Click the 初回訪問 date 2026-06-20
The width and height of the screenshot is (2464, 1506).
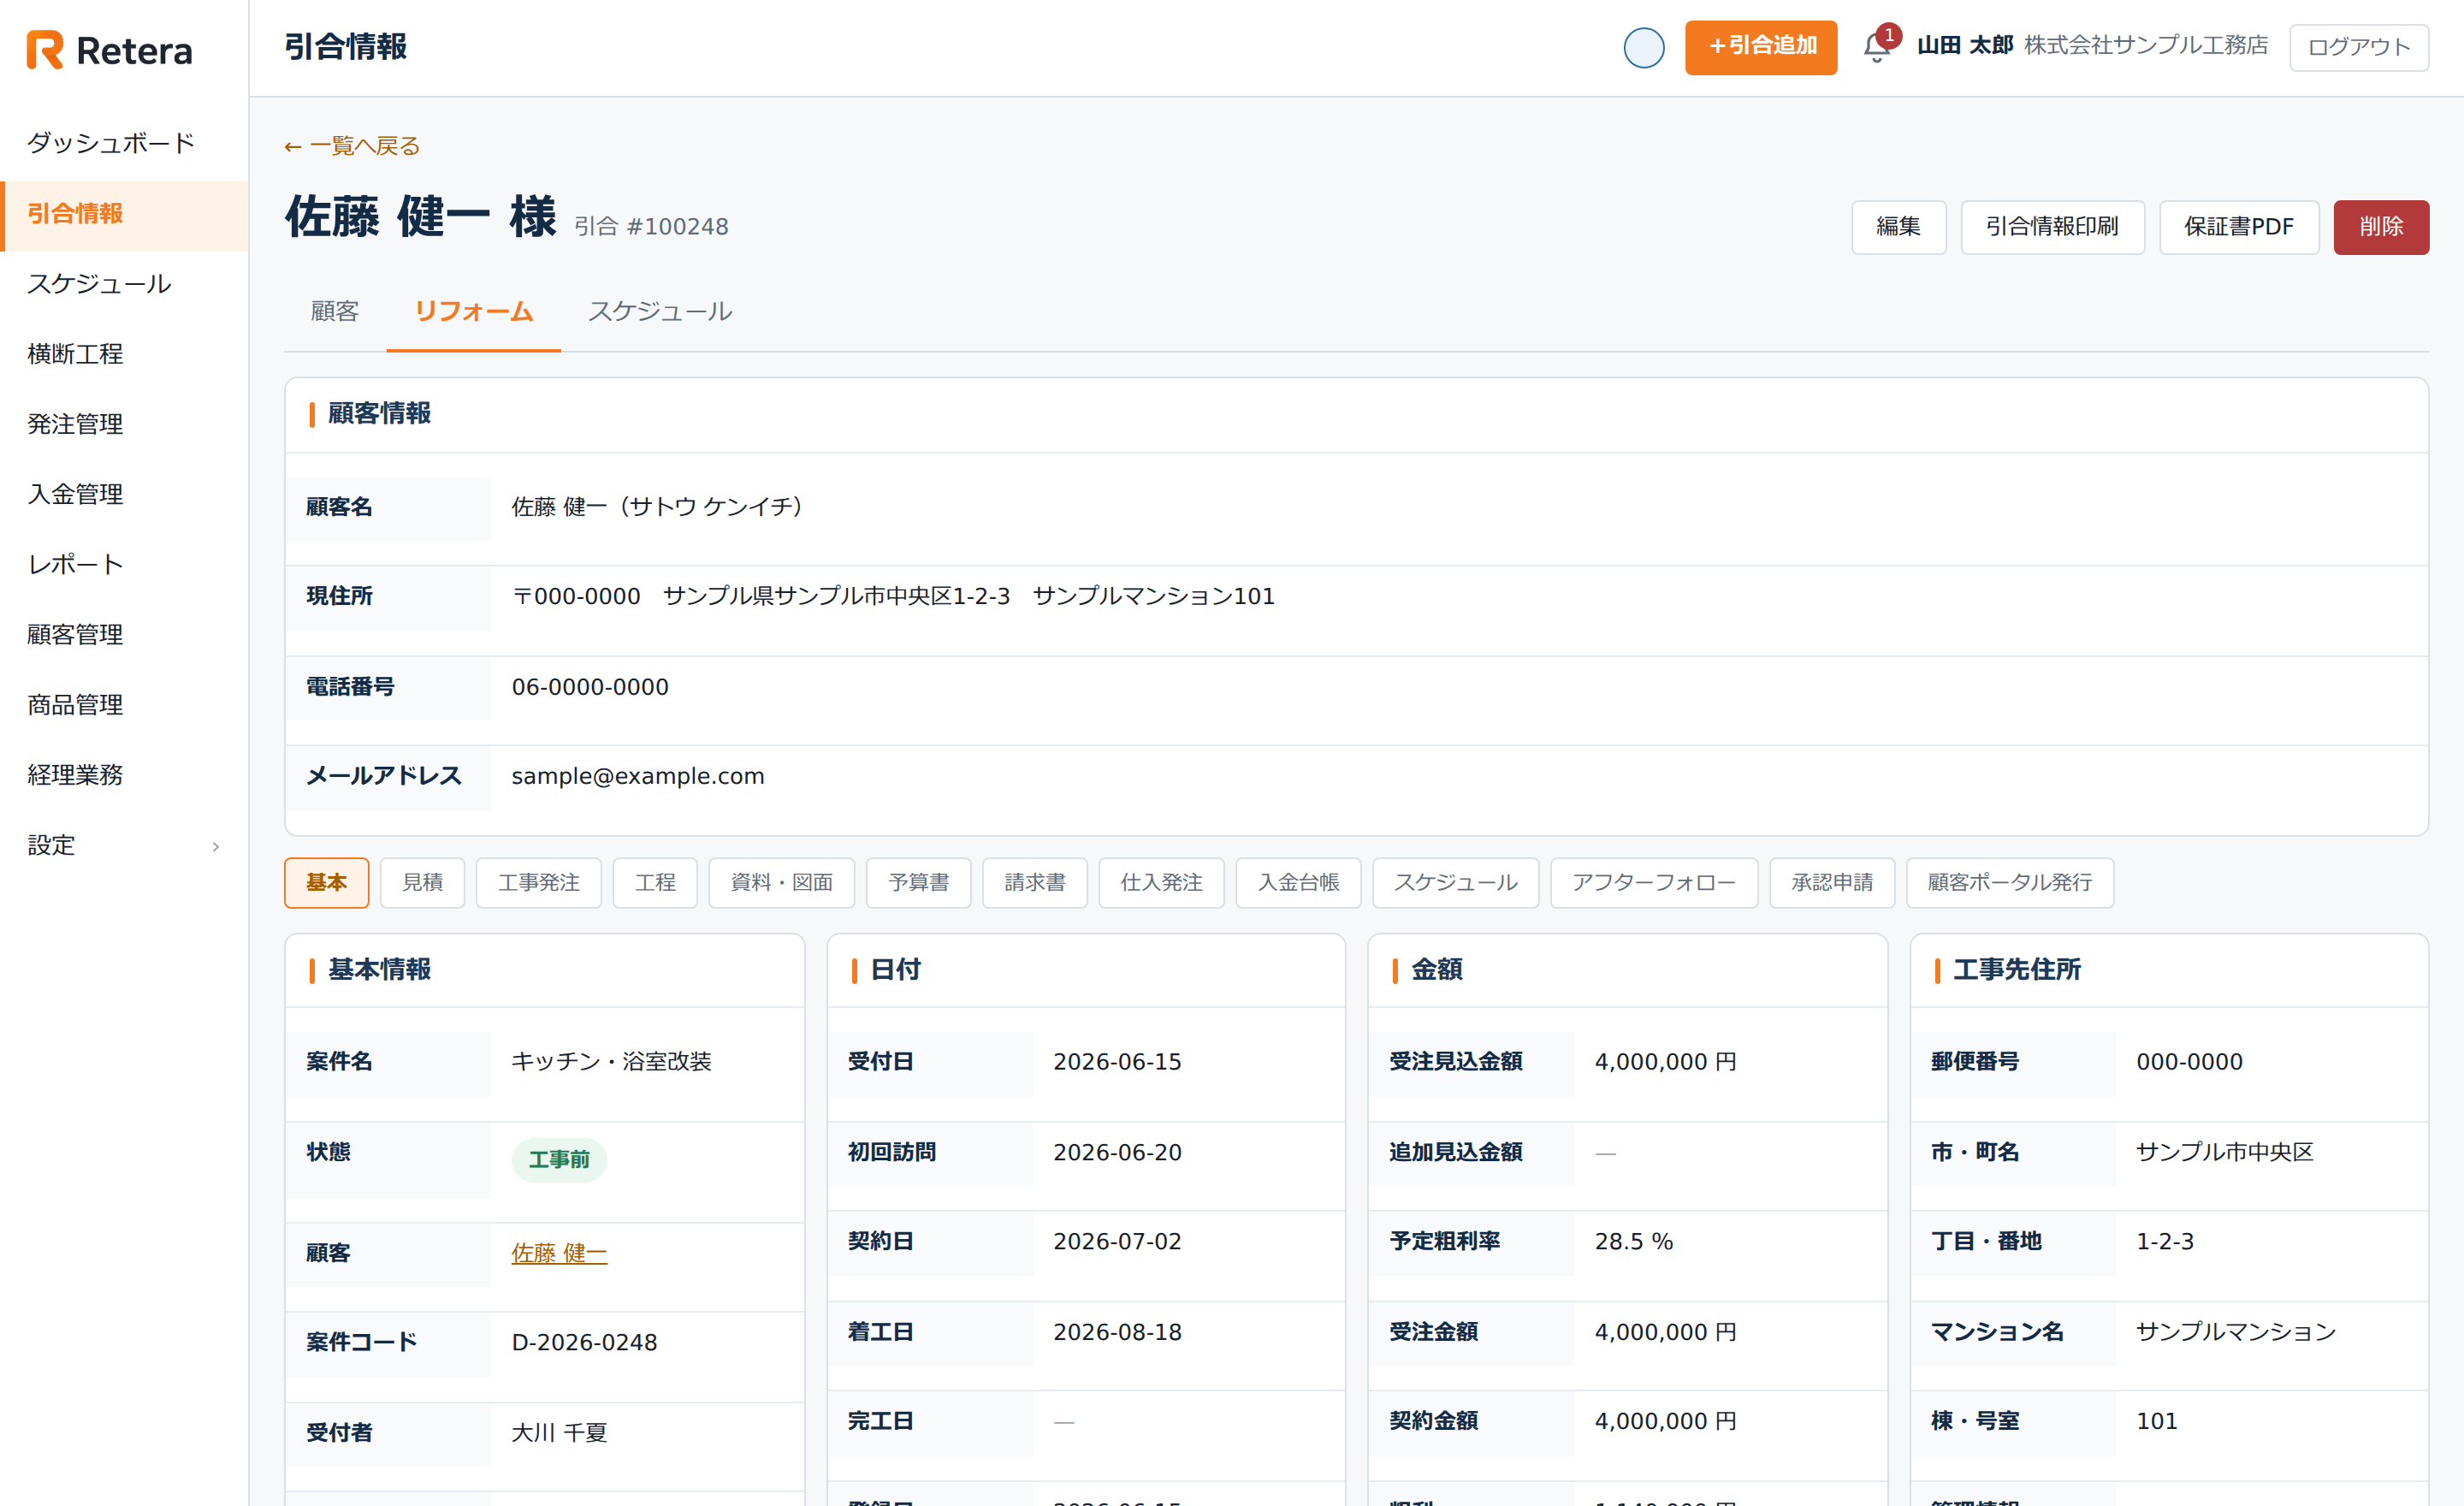pyautogui.click(x=1117, y=1152)
